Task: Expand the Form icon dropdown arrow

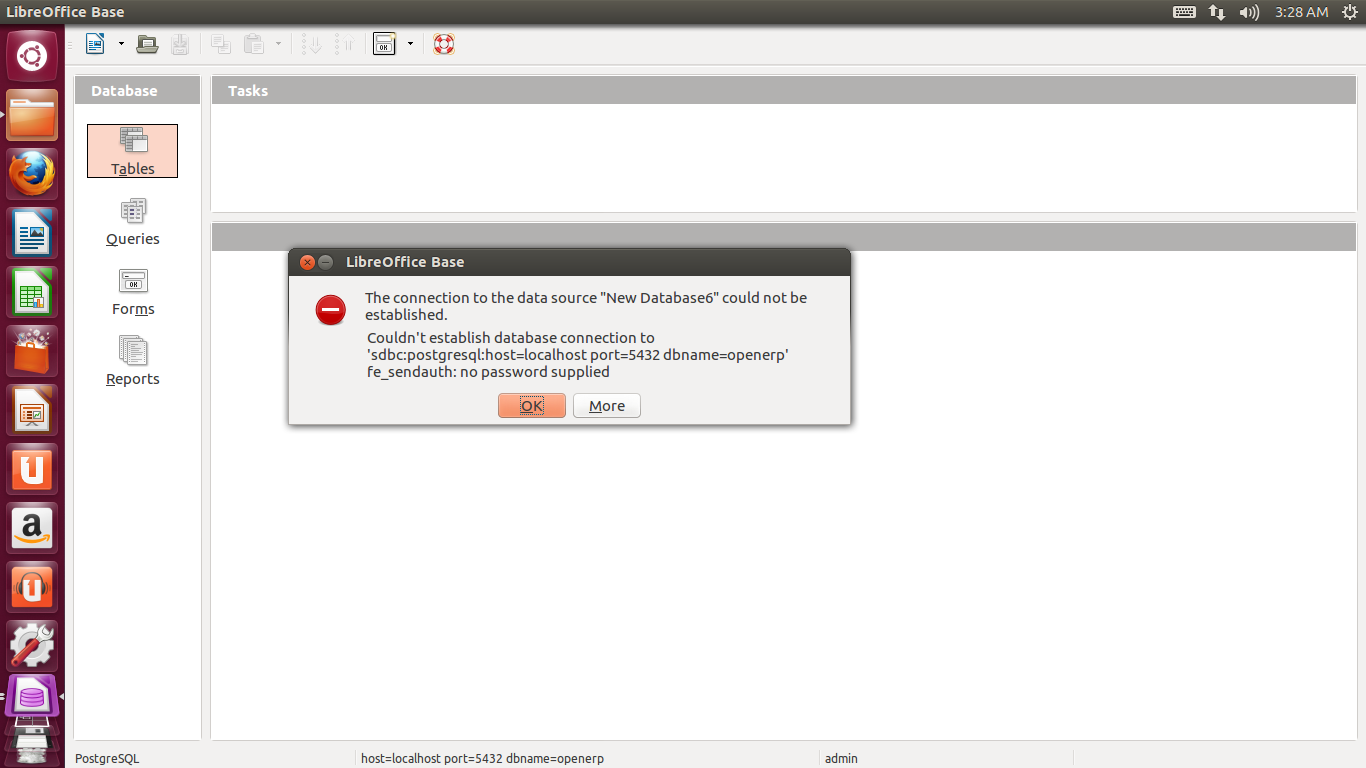Action: pyautogui.click(x=410, y=44)
